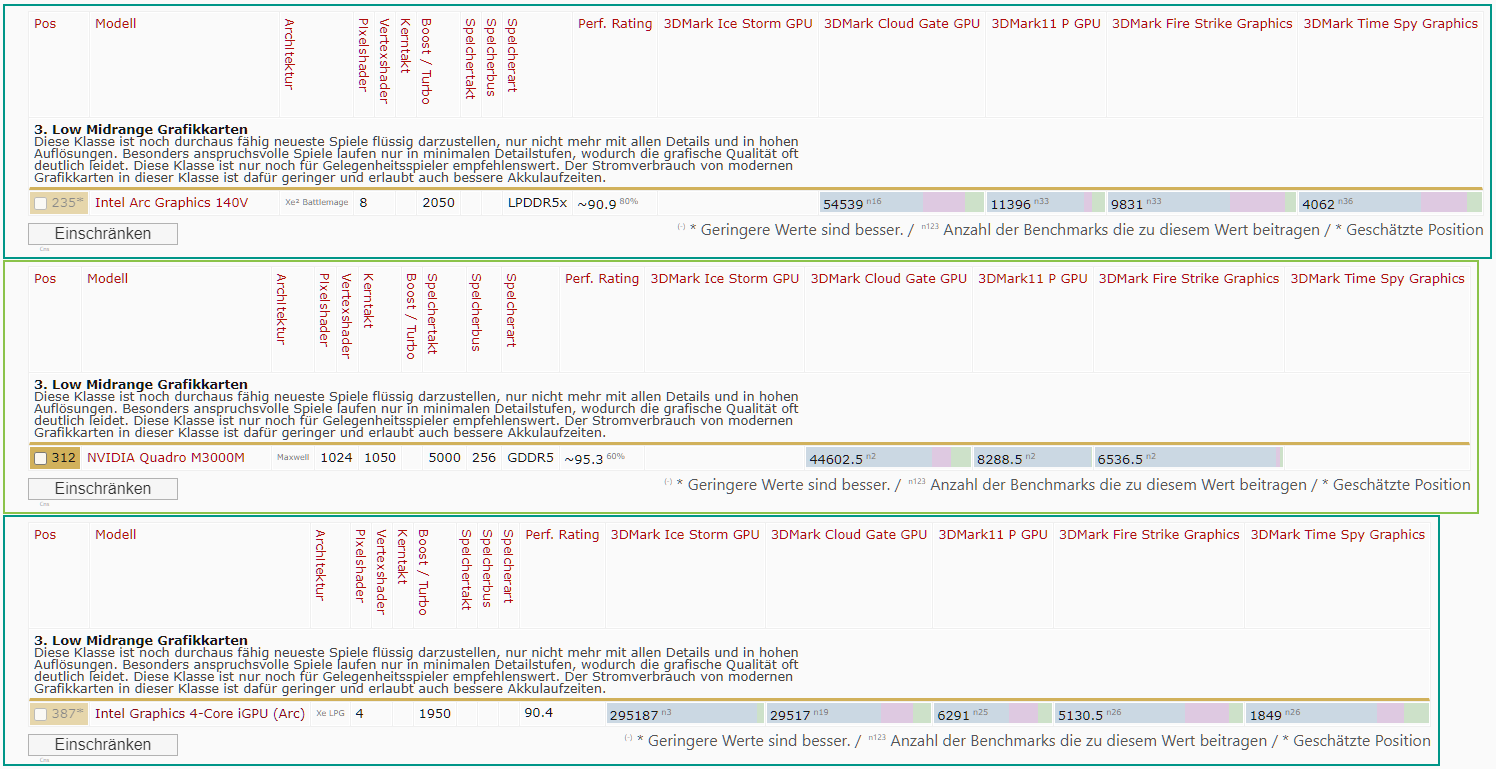Sort by Vertexshader in the Quadro M3000M table

[x=345, y=316]
